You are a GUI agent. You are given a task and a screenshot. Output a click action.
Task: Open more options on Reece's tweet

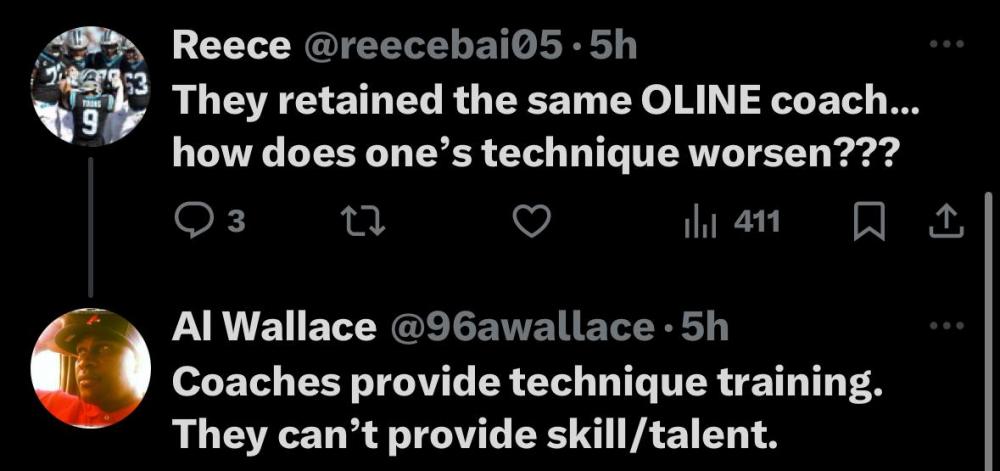pos(945,45)
